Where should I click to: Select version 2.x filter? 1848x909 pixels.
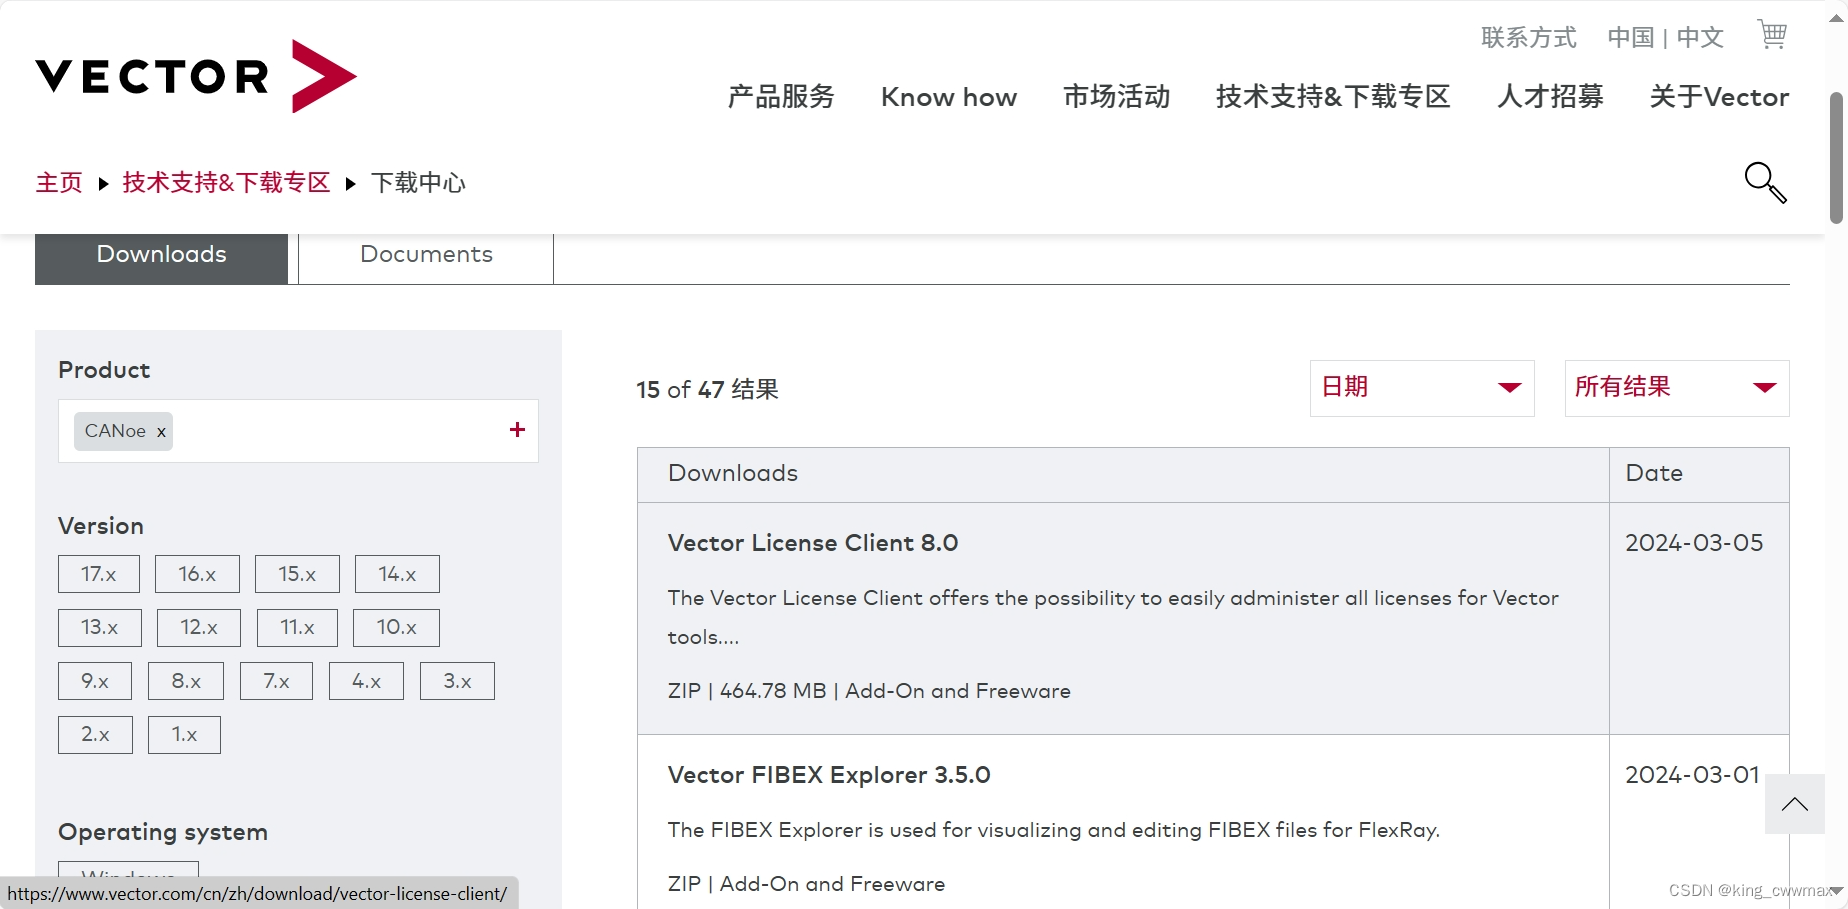pyautogui.click(x=95, y=734)
